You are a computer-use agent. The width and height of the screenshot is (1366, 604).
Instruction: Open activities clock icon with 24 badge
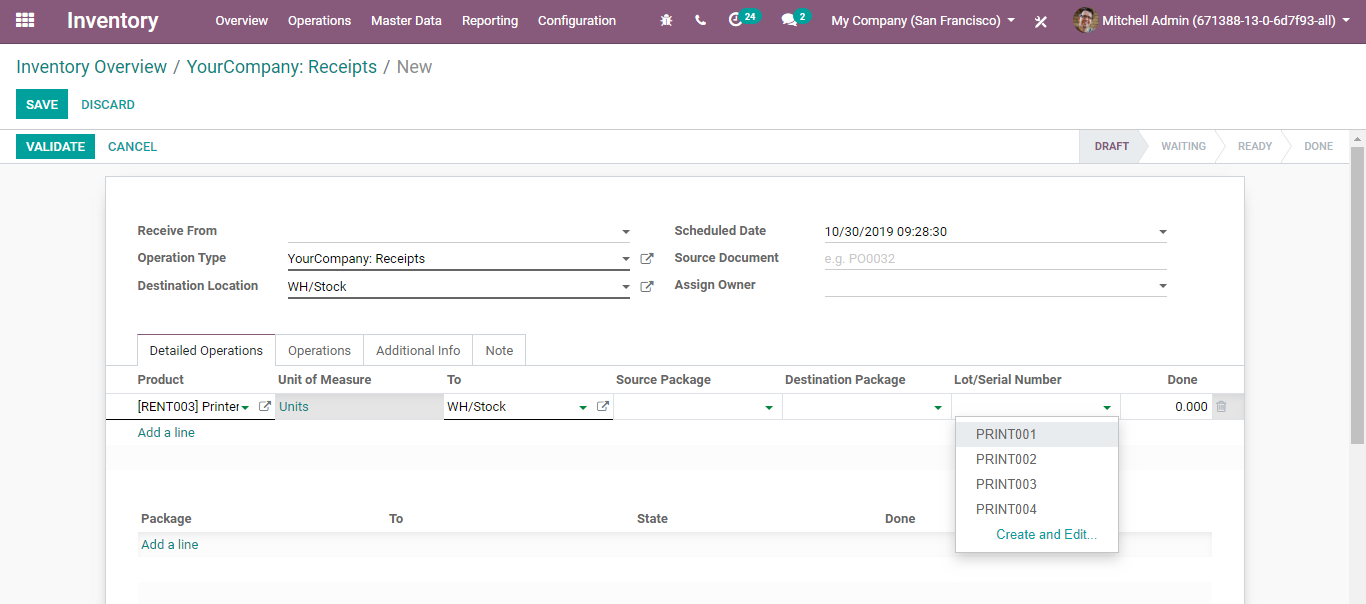[744, 19]
